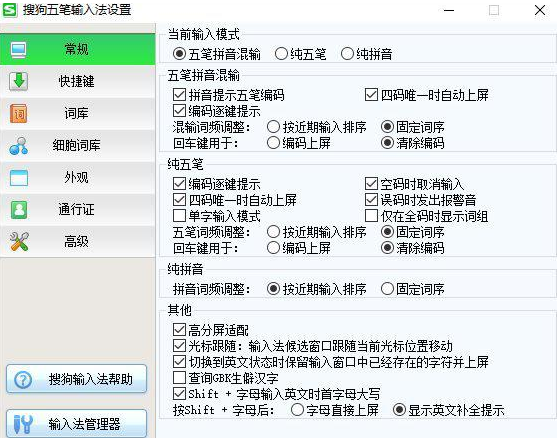Image resolution: width=560 pixels, height=448 pixels.
Task: Click the wrench and screwdriver icon beside 高级
Action: (19, 242)
